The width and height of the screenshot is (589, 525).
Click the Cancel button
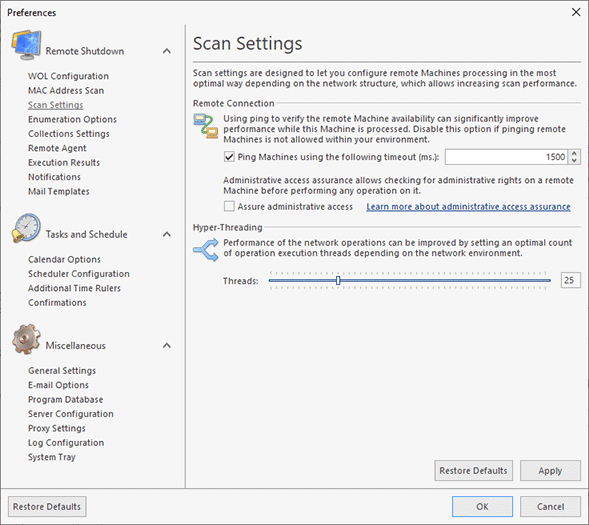click(550, 507)
